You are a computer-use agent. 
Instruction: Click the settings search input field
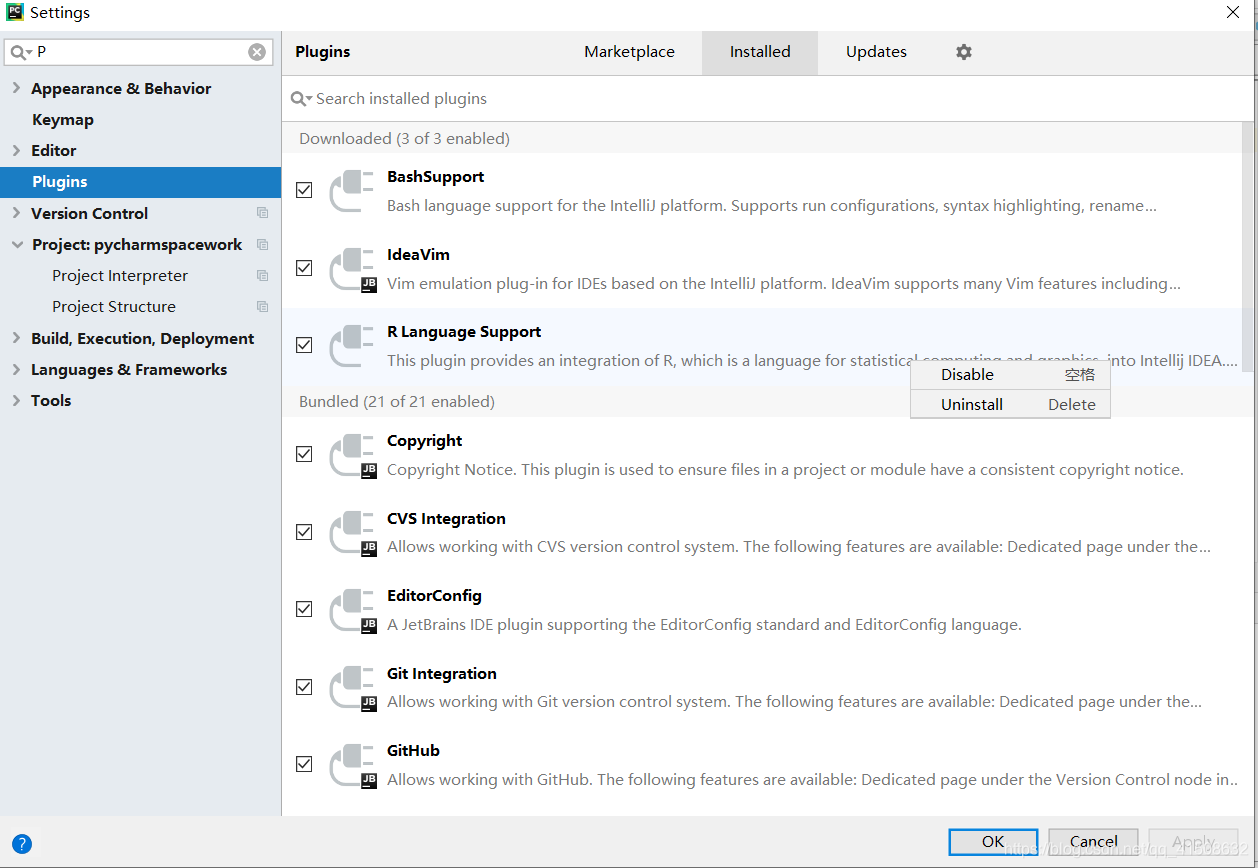(139, 52)
